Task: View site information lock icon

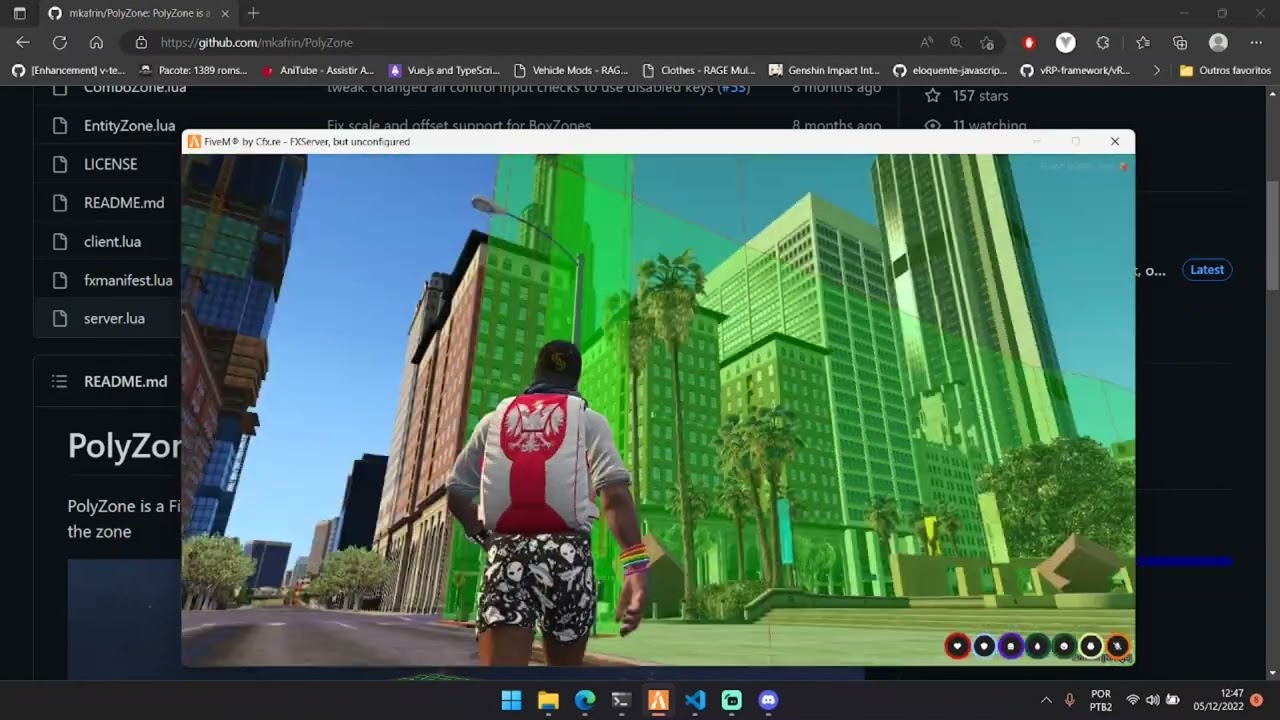Action: pos(141,42)
